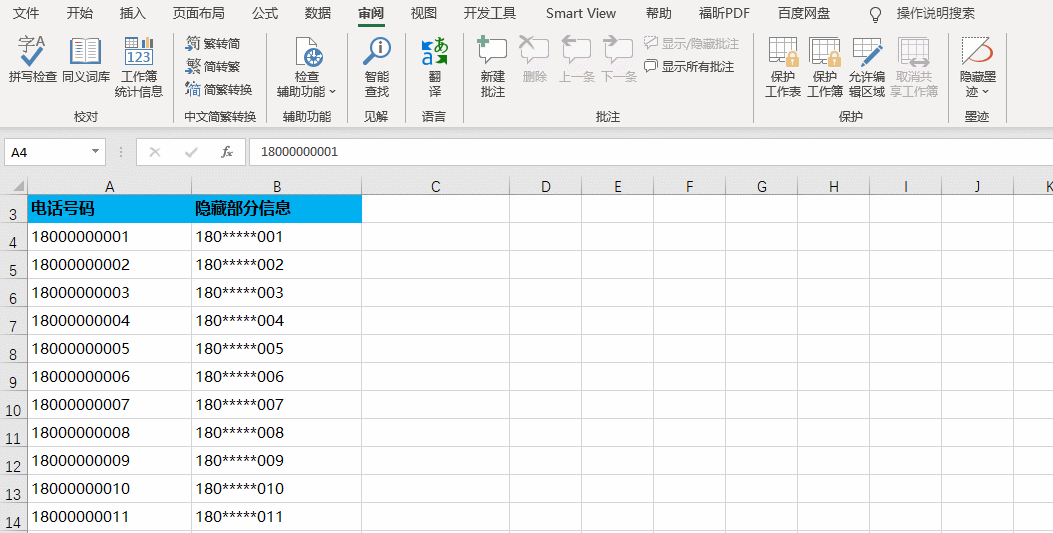Click the lightbulb 操作说明搜索 icon
The image size is (1053, 533).
(875, 14)
